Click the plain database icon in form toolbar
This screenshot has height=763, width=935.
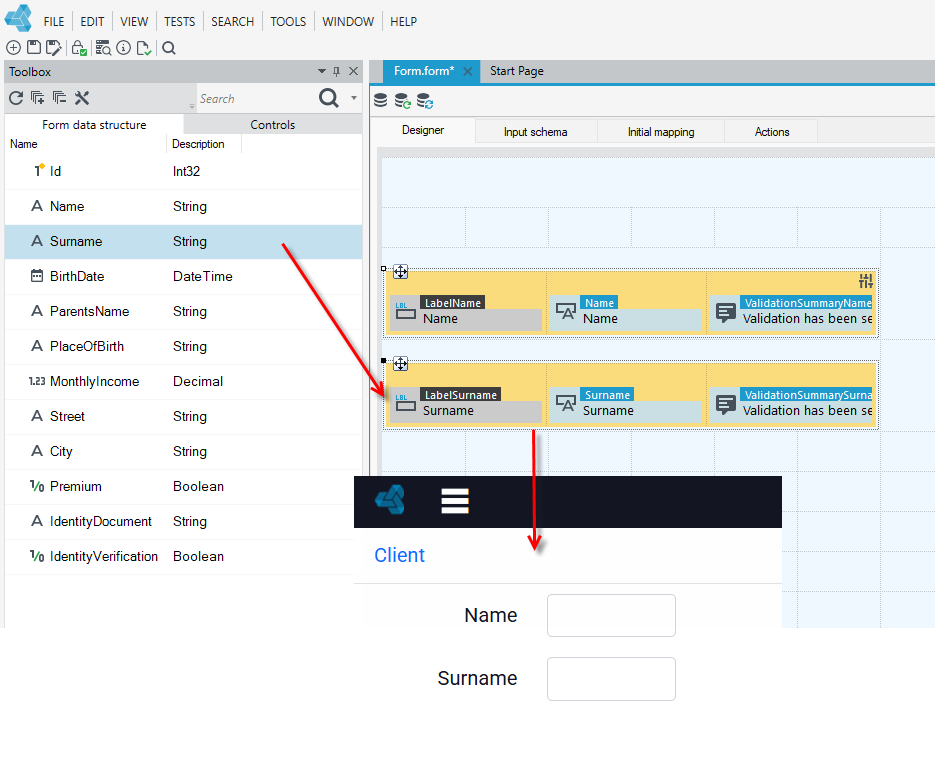click(x=380, y=100)
